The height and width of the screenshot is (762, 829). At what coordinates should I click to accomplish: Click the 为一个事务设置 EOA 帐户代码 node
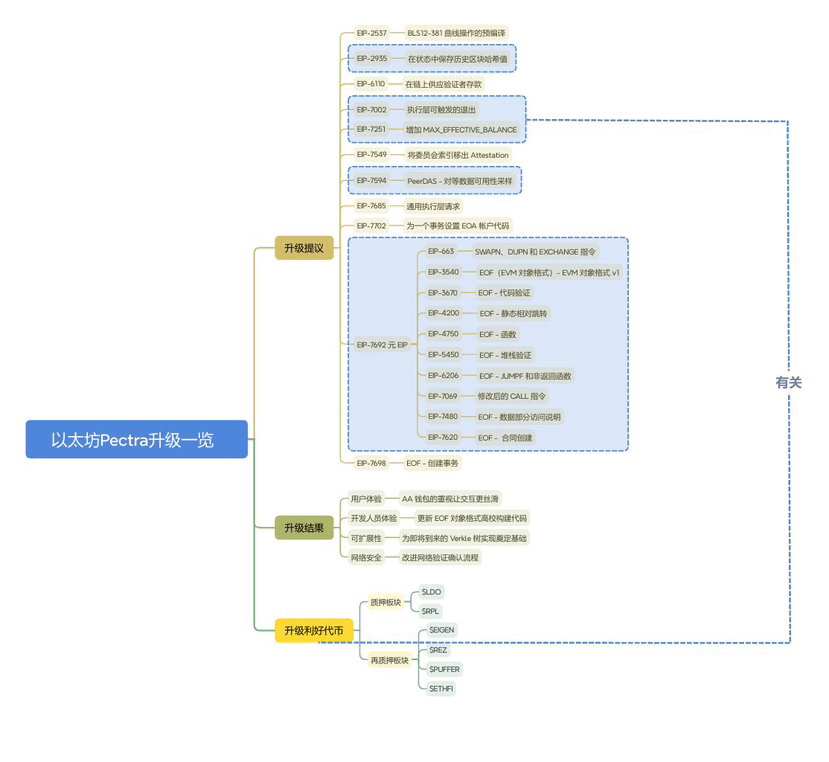458,226
